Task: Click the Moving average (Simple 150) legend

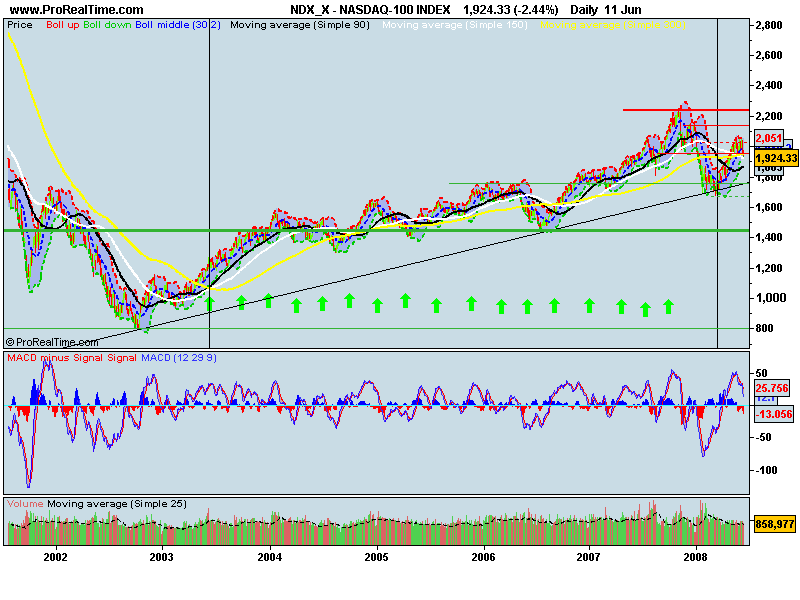Action: click(x=455, y=24)
